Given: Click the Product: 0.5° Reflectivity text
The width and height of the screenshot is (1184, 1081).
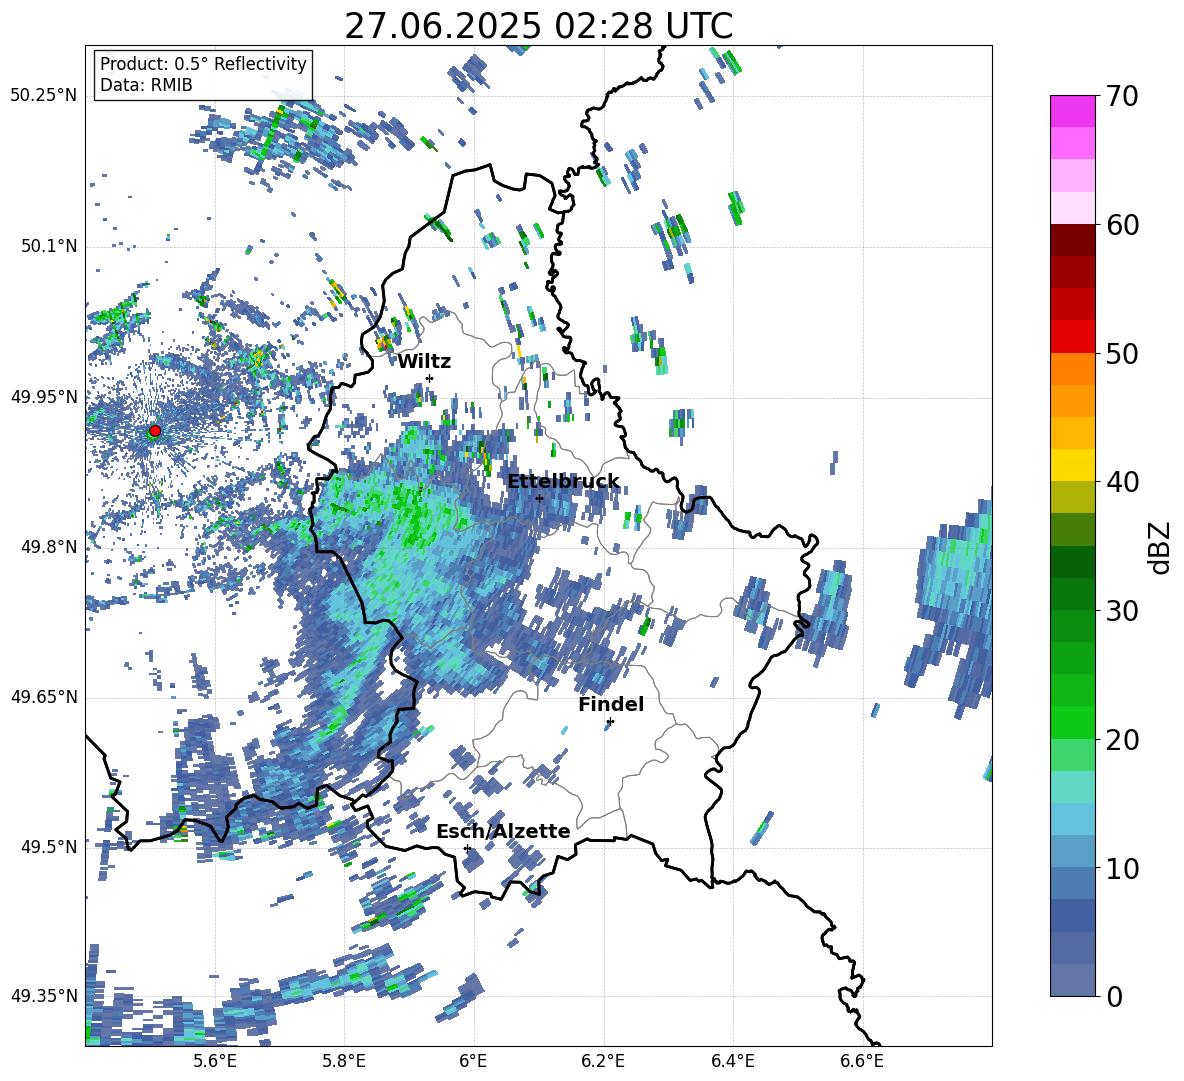Looking at the screenshot, I should pos(203,63).
